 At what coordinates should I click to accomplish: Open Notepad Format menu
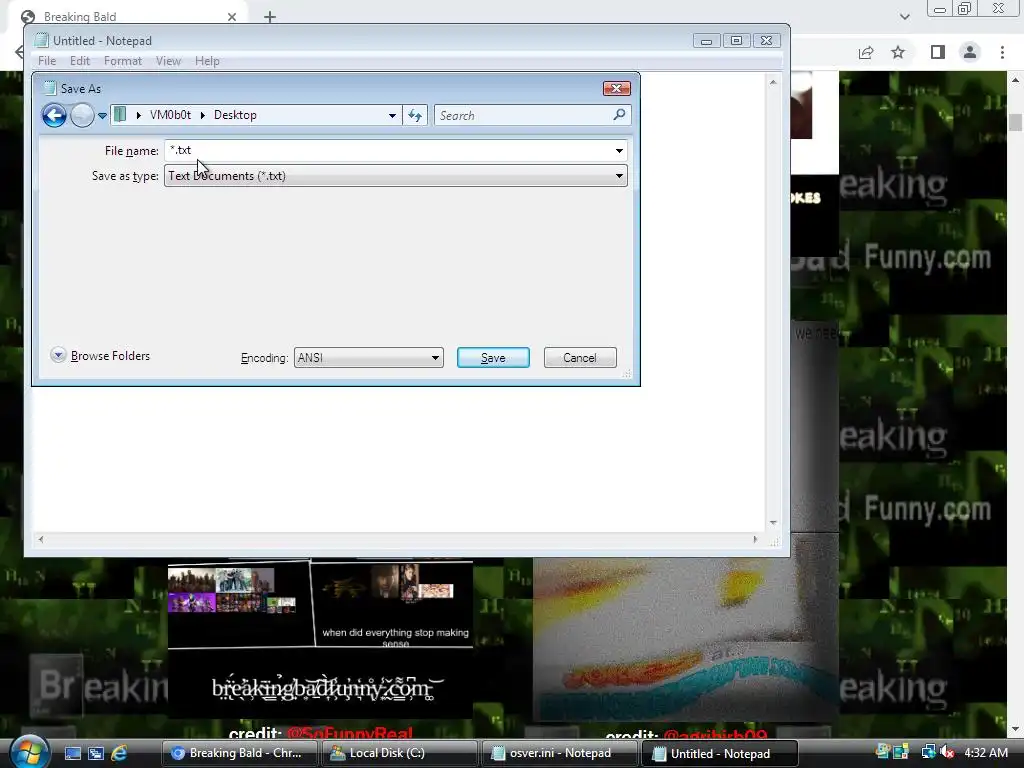[123, 61]
